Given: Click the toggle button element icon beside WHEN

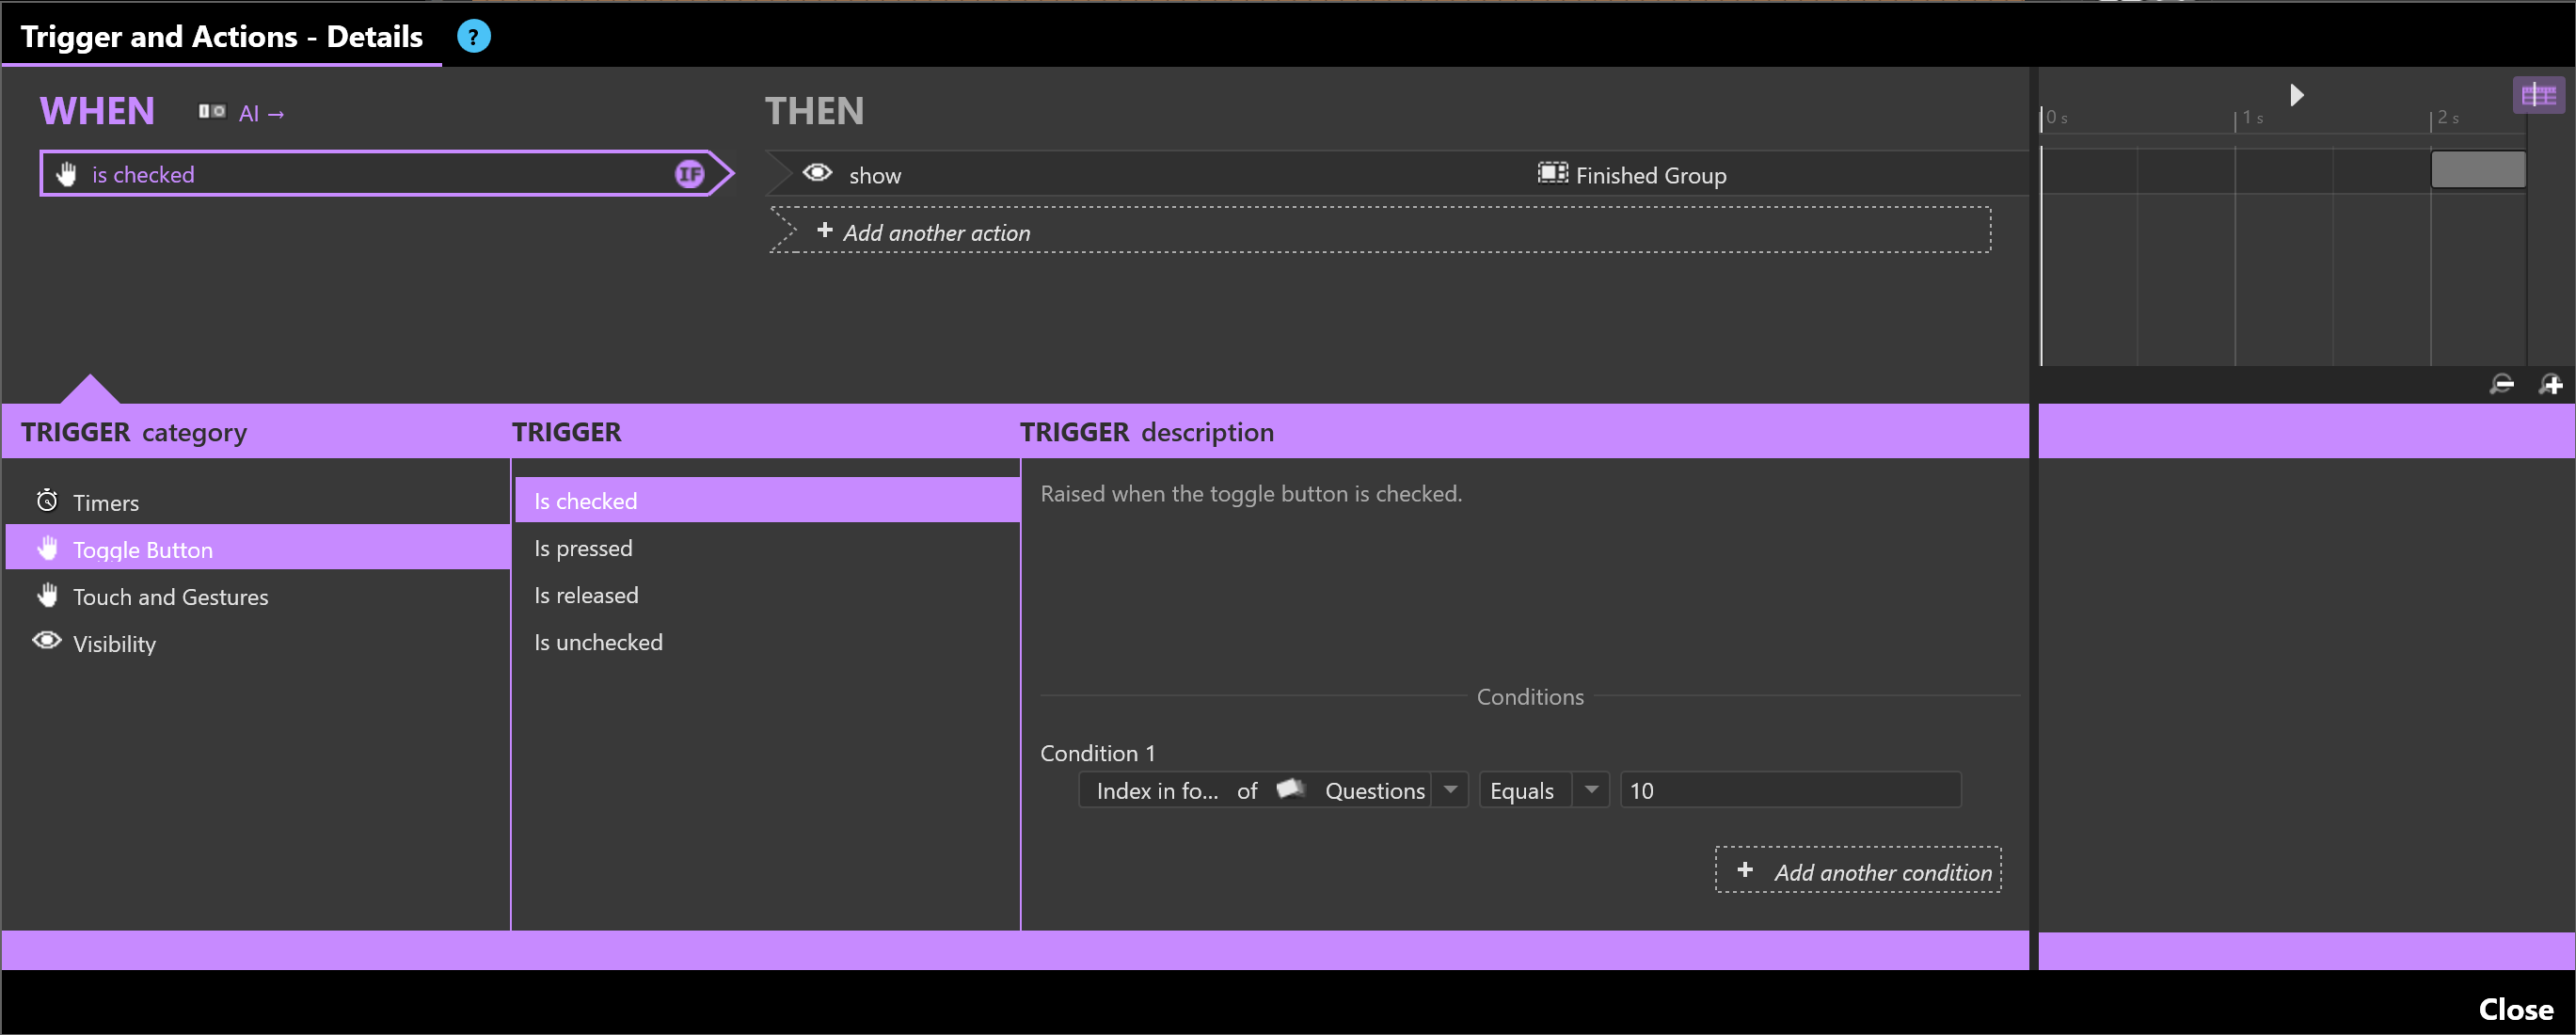Looking at the screenshot, I should coord(211,112).
